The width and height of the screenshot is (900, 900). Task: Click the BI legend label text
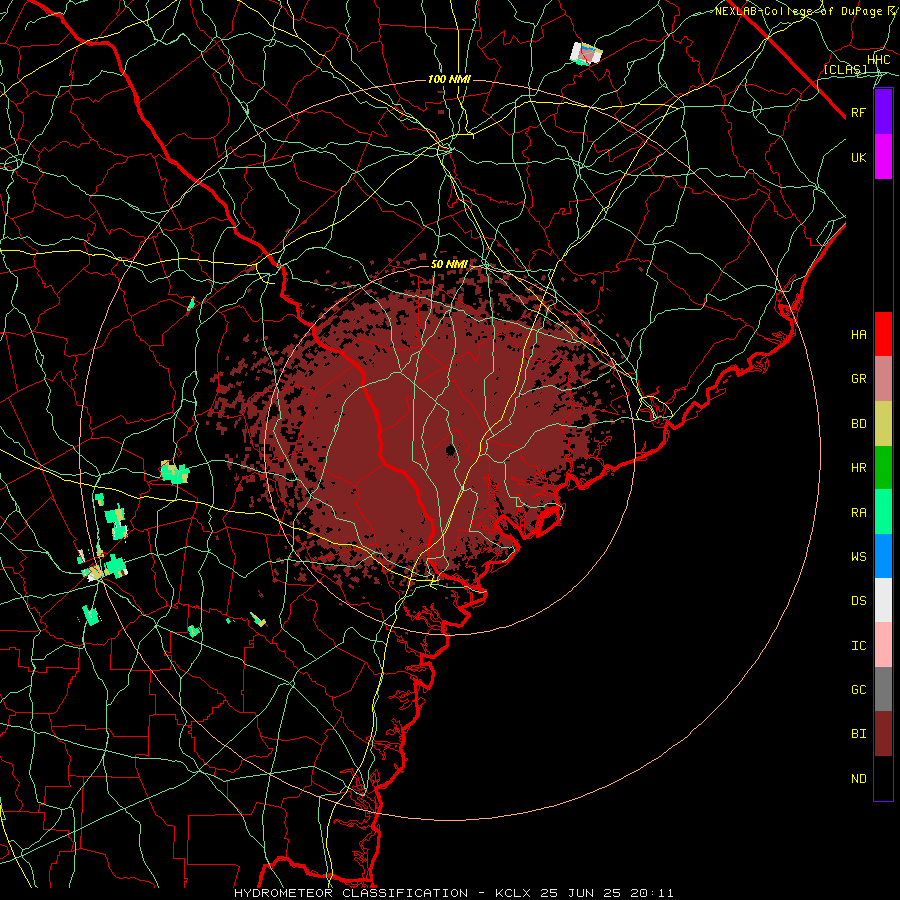coord(859,734)
